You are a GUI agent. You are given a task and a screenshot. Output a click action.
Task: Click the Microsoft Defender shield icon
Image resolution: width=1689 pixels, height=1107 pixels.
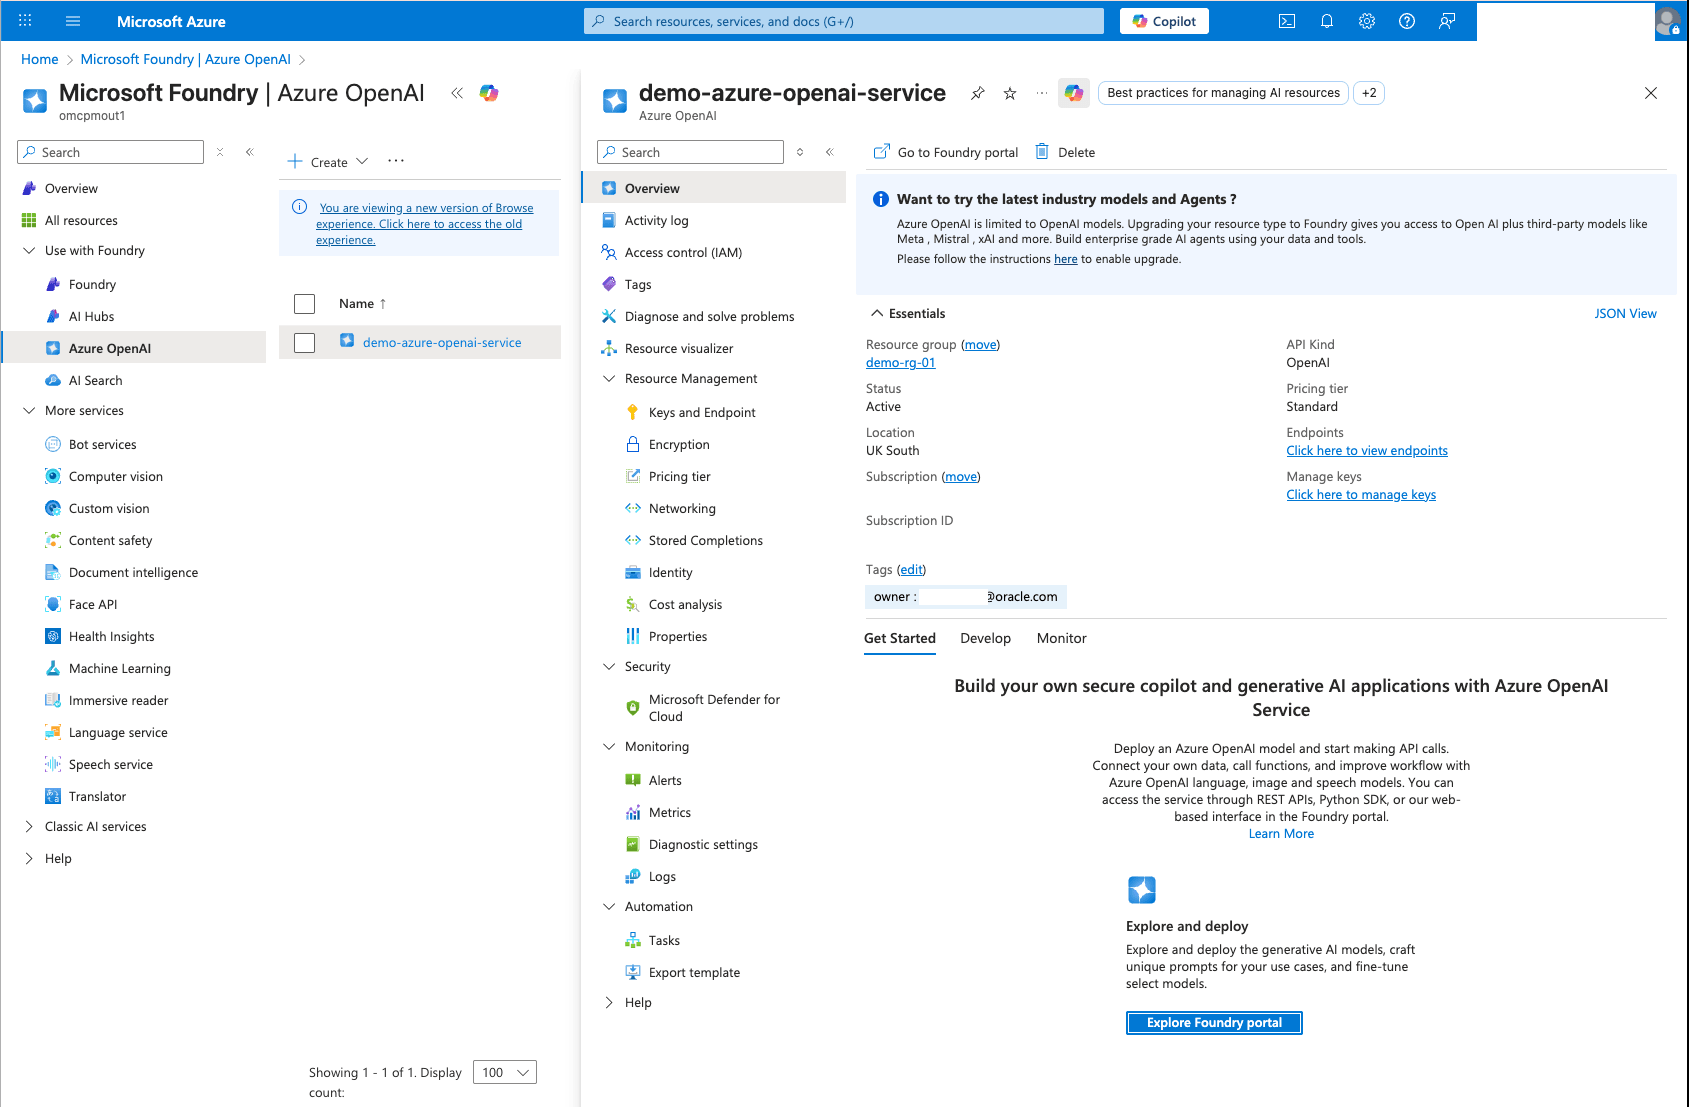pos(633,708)
